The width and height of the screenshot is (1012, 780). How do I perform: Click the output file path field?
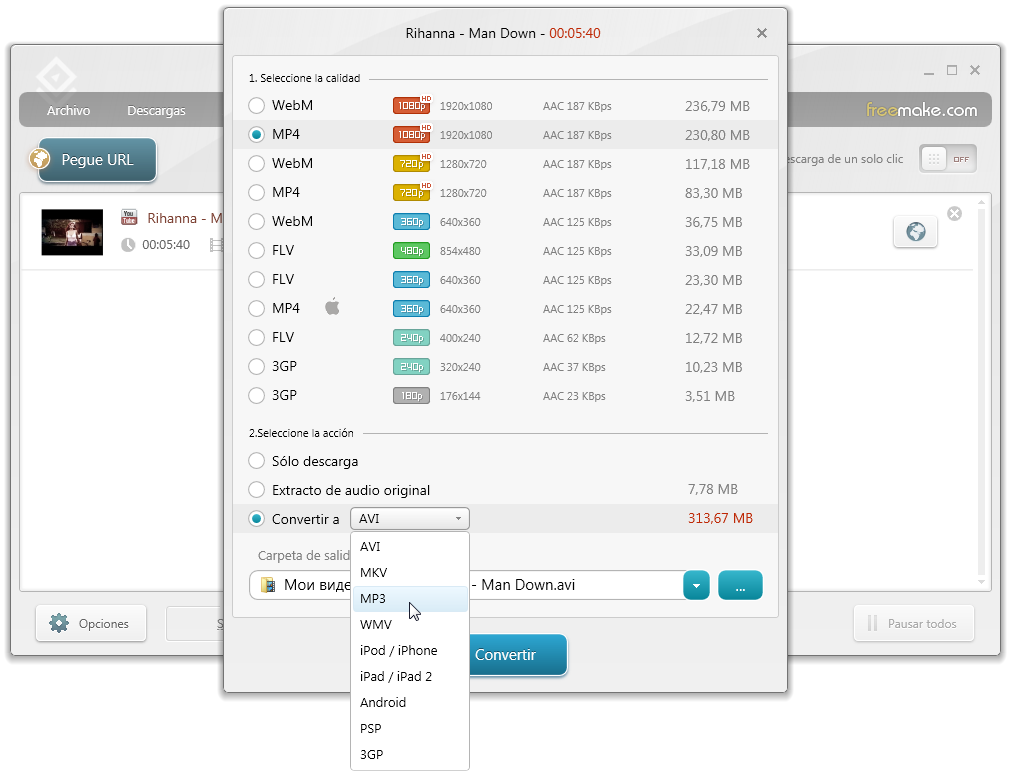[467, 585]
